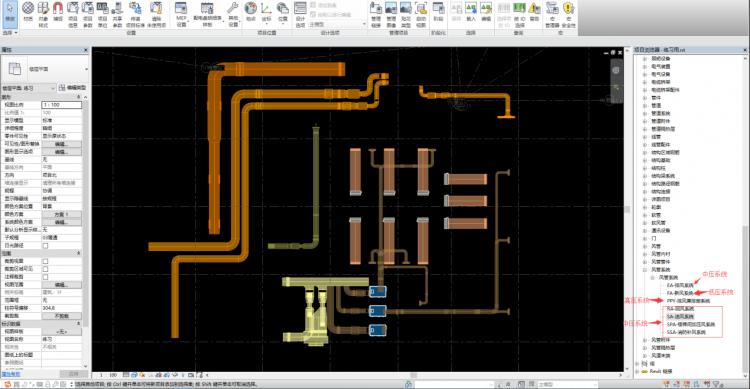Open Project Units settings

(x=102, y=14)
